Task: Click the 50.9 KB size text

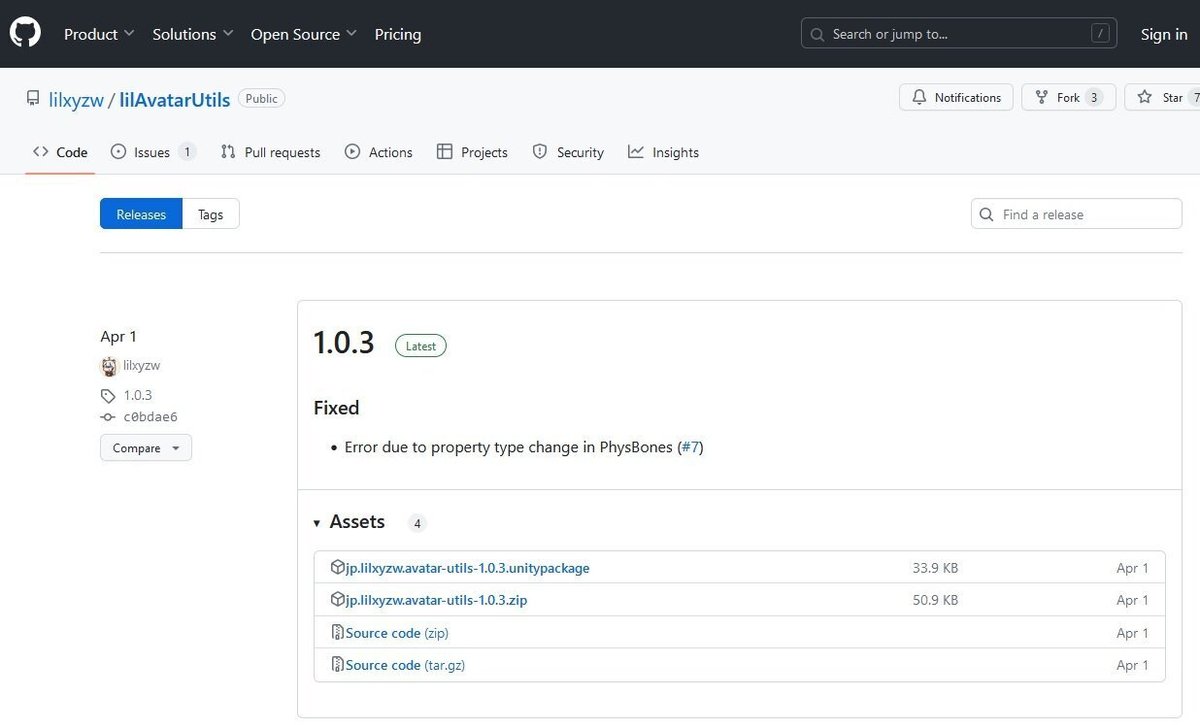Action: [935, 600]
